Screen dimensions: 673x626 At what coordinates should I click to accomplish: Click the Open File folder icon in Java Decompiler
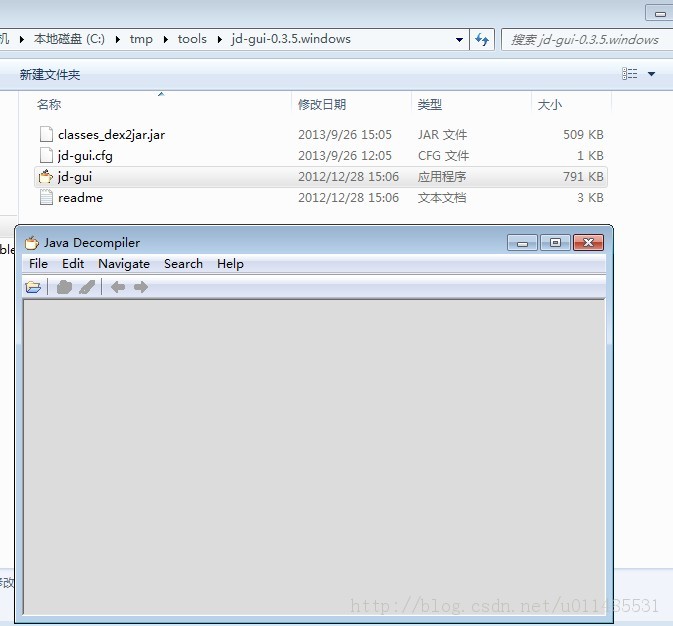(33, 287)
